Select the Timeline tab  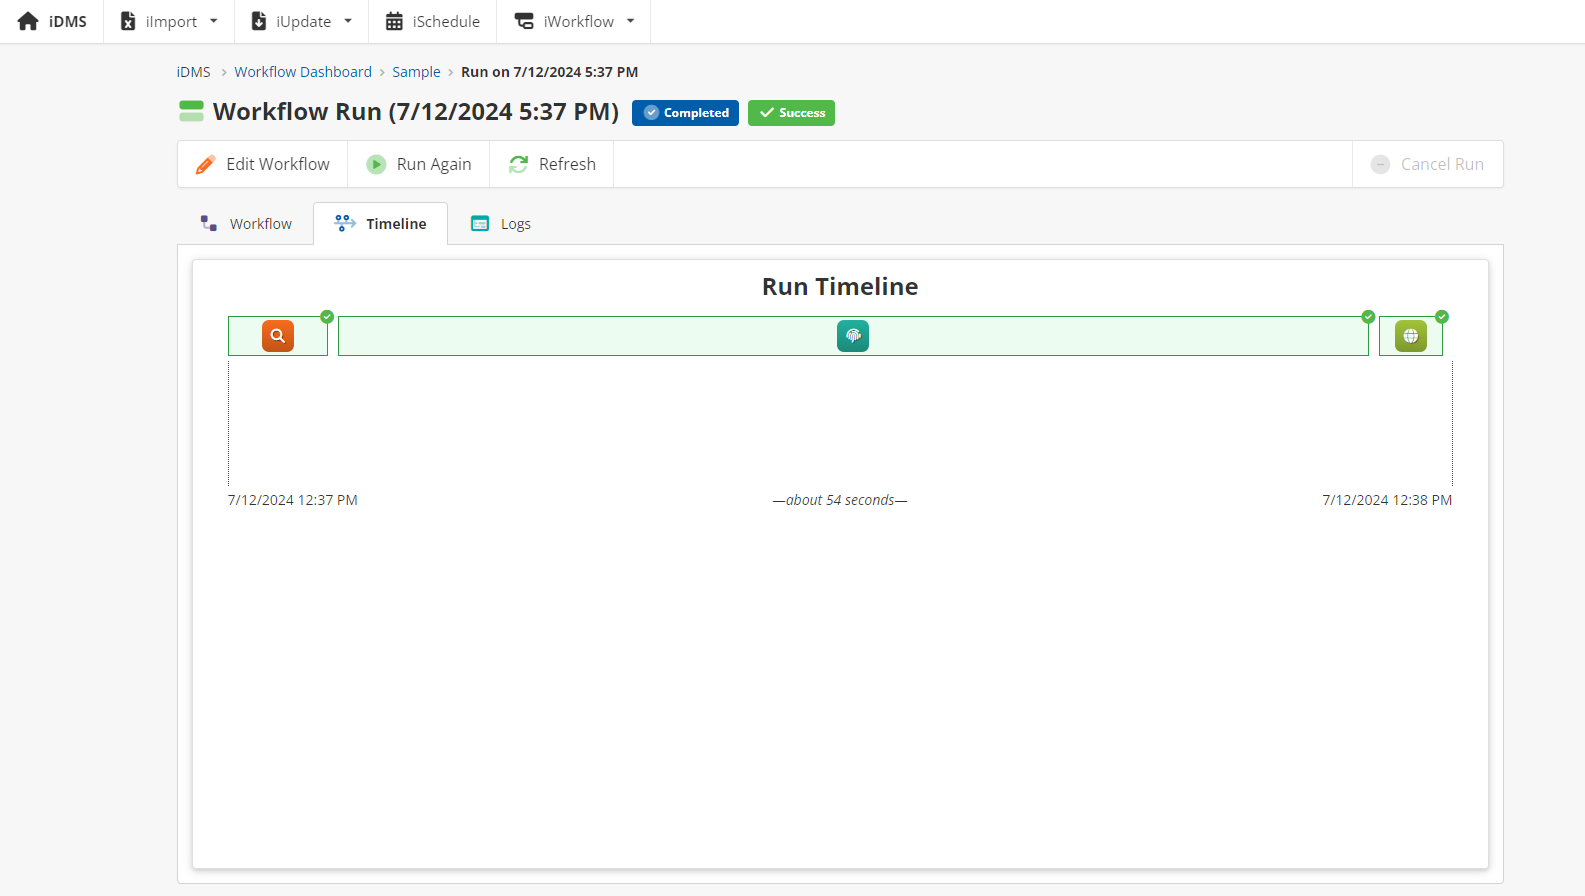coord(381,224)
